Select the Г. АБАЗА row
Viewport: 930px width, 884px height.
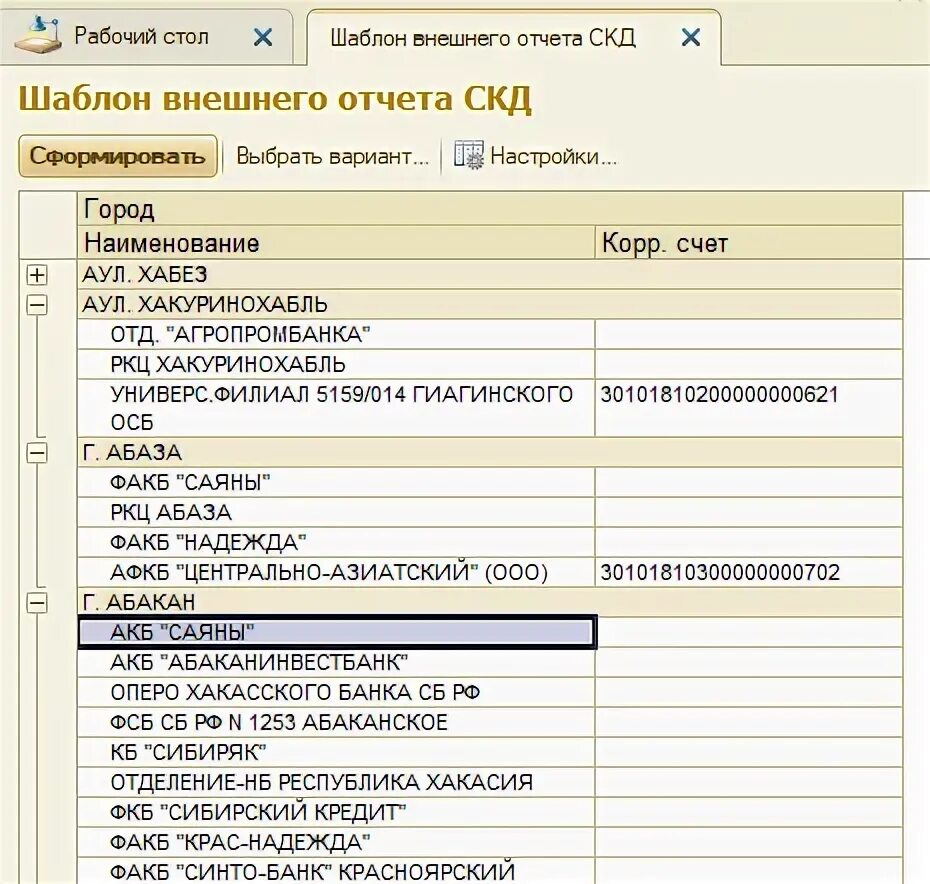[490, 453]
